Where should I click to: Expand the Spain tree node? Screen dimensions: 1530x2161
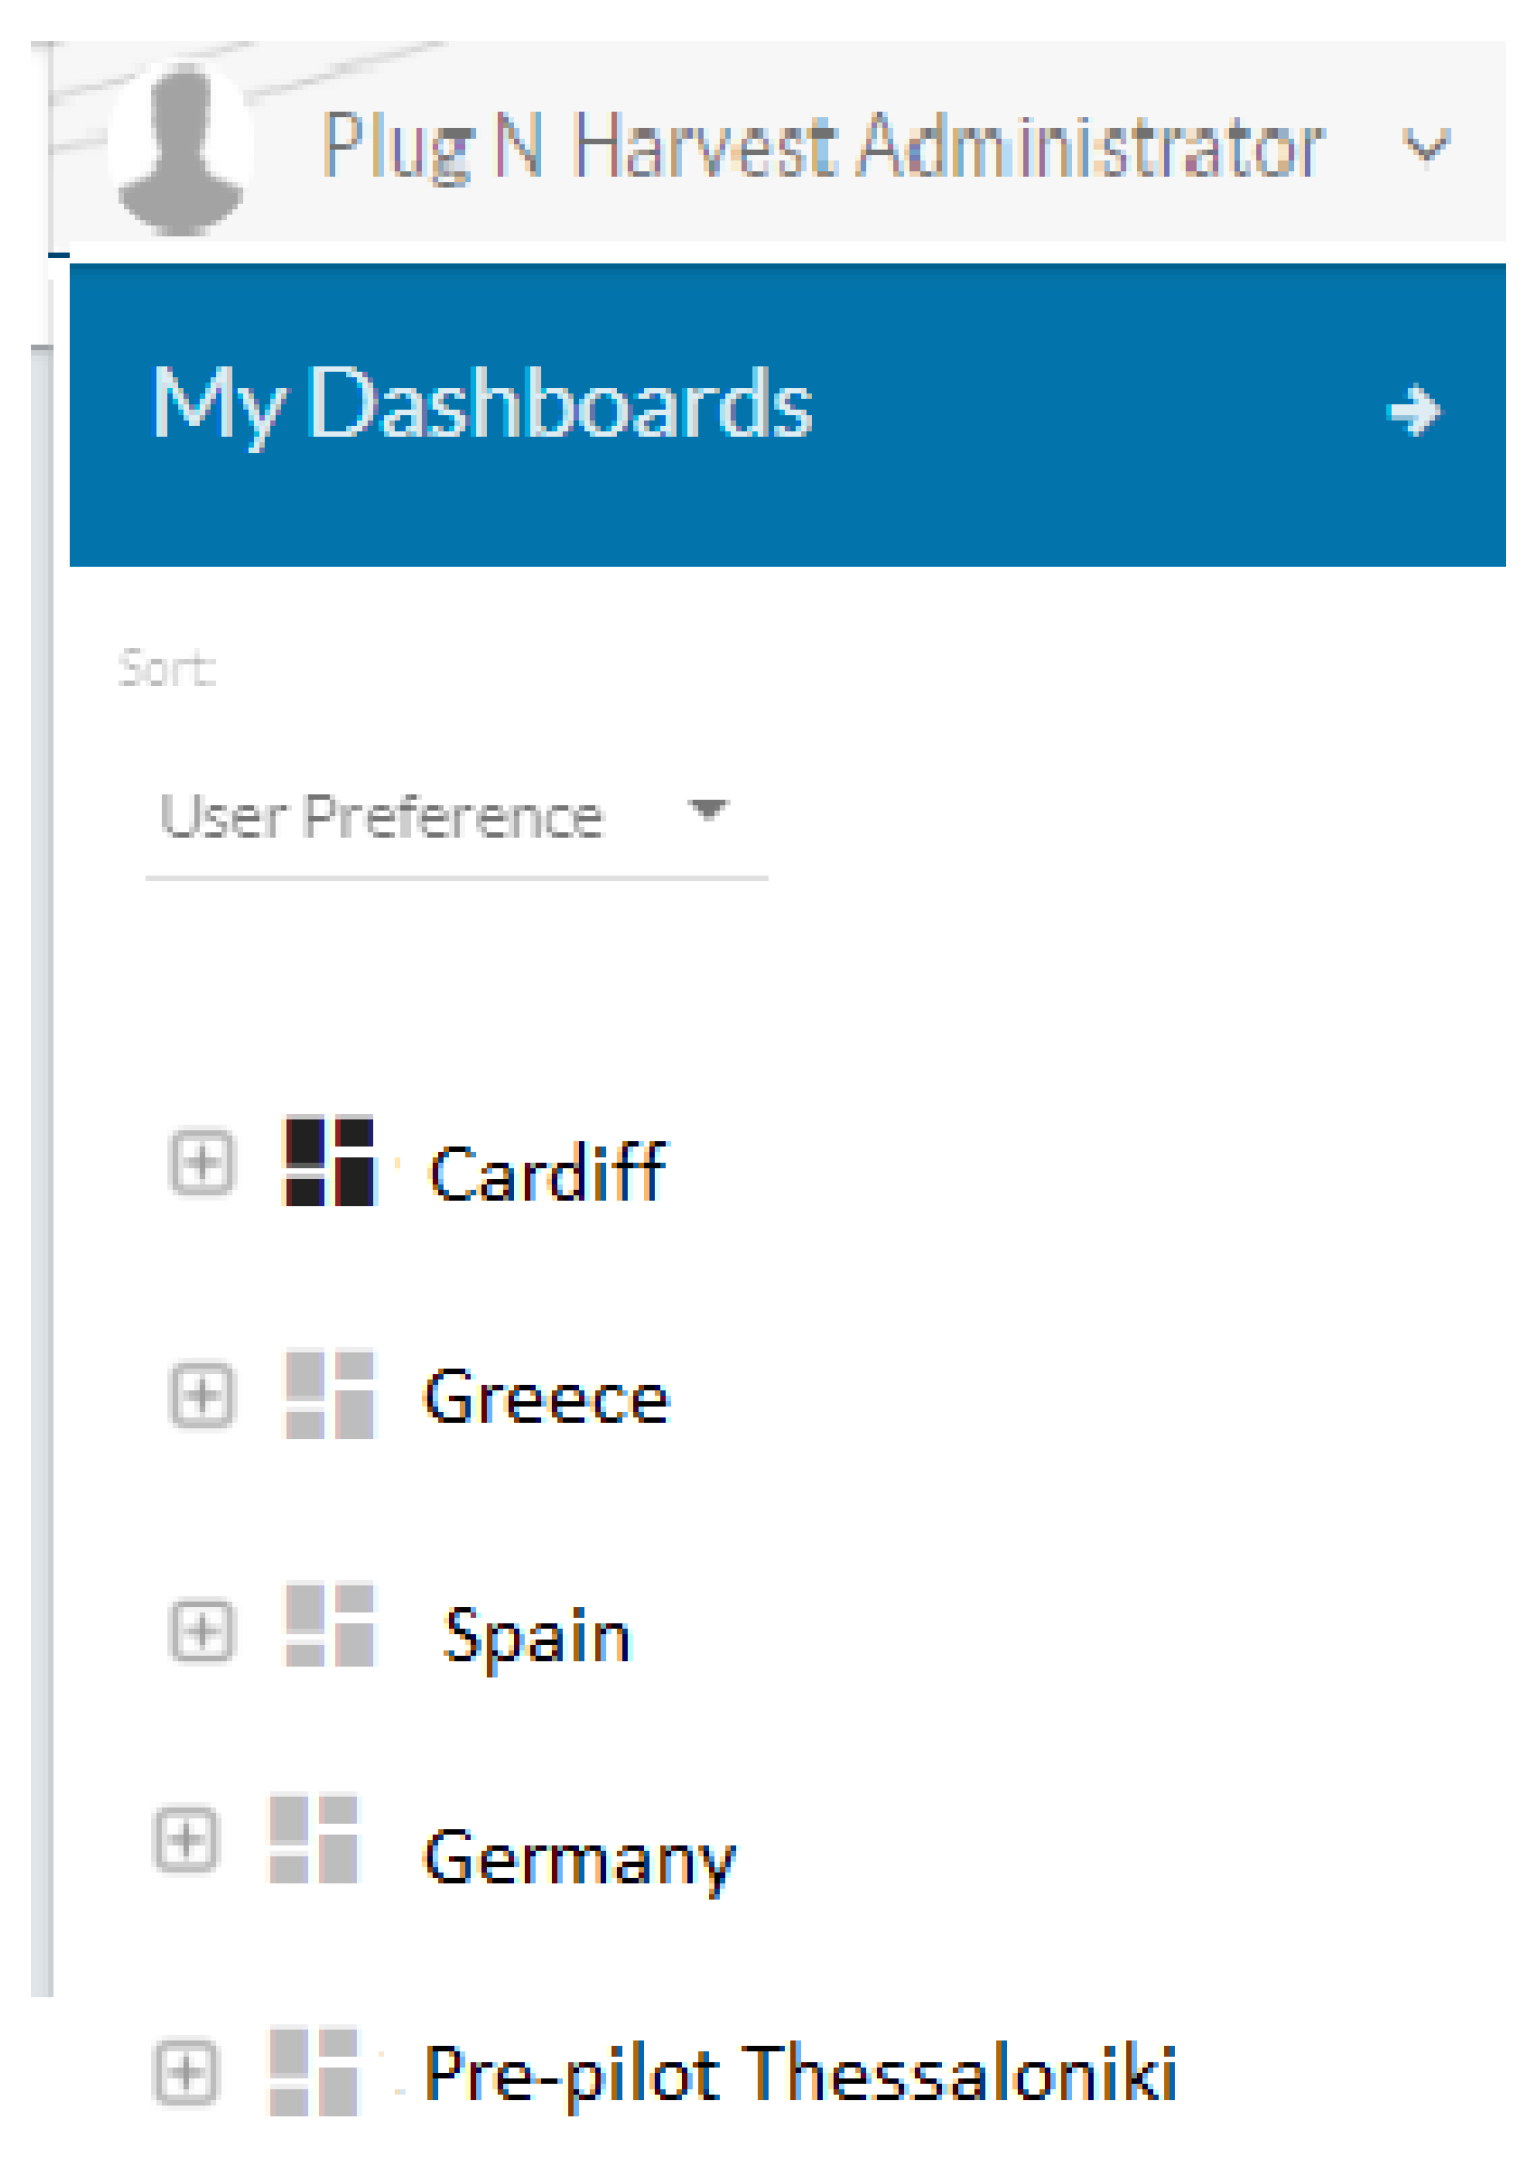pos(202,1632)
